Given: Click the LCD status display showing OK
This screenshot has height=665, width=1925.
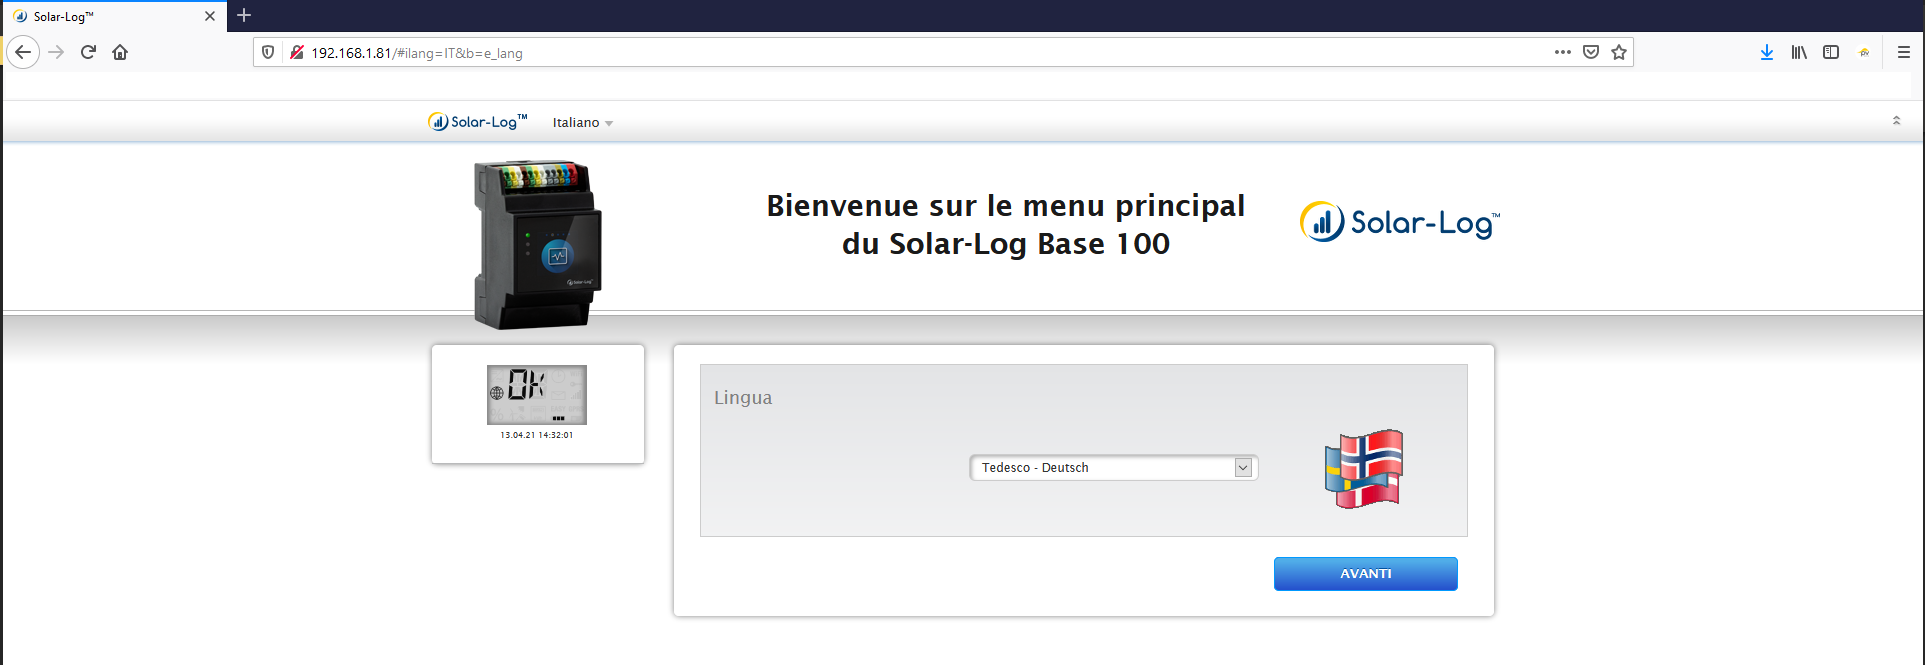Looking at the screenshot, I should (x=537, y=395).
